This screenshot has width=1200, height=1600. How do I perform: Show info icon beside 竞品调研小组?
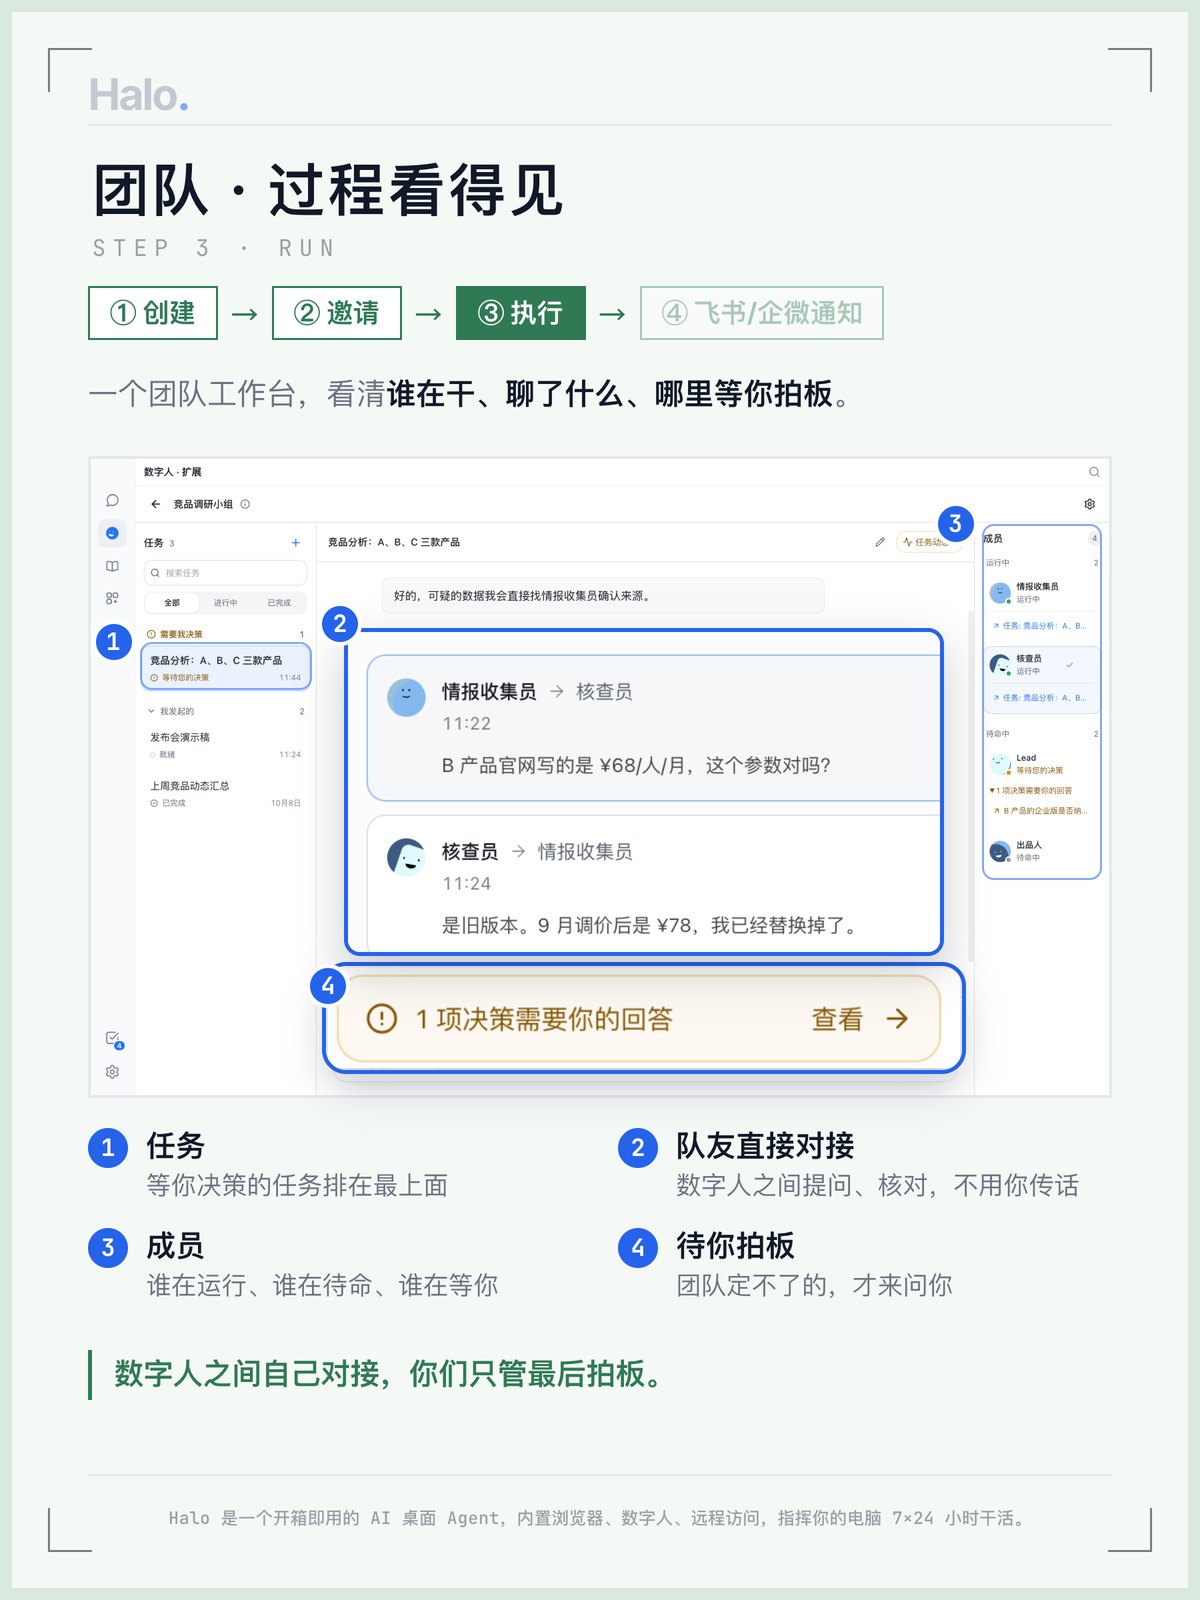(245, 504)
